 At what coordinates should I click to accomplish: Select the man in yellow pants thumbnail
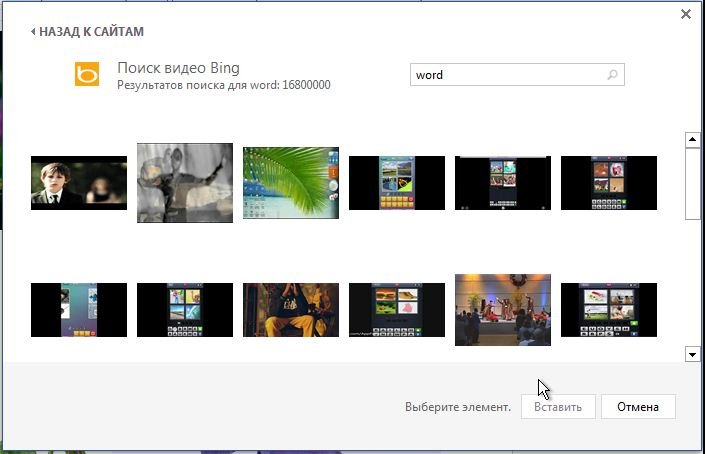[x=291, y=310]
